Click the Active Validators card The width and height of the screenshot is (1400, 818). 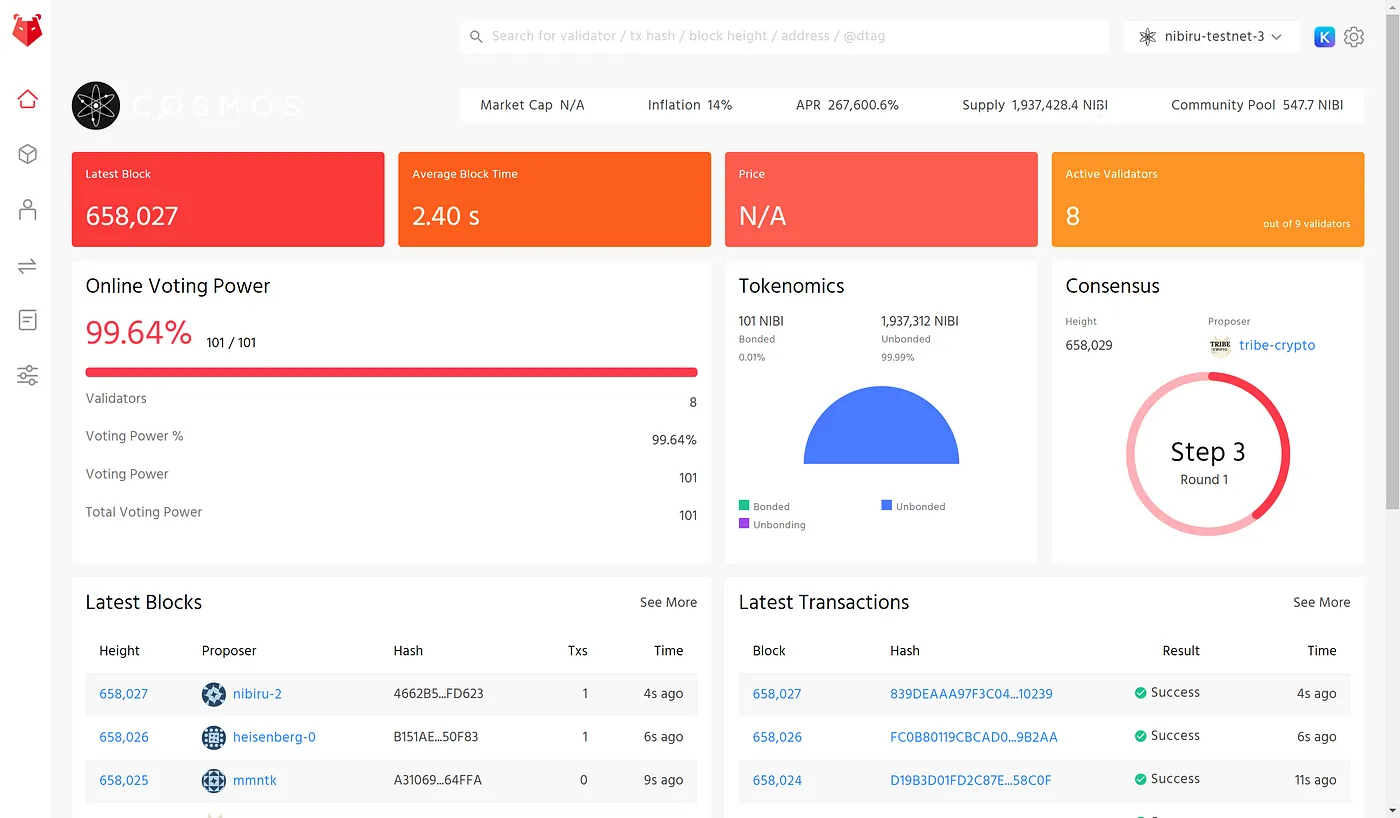[x=1208, y=199]
